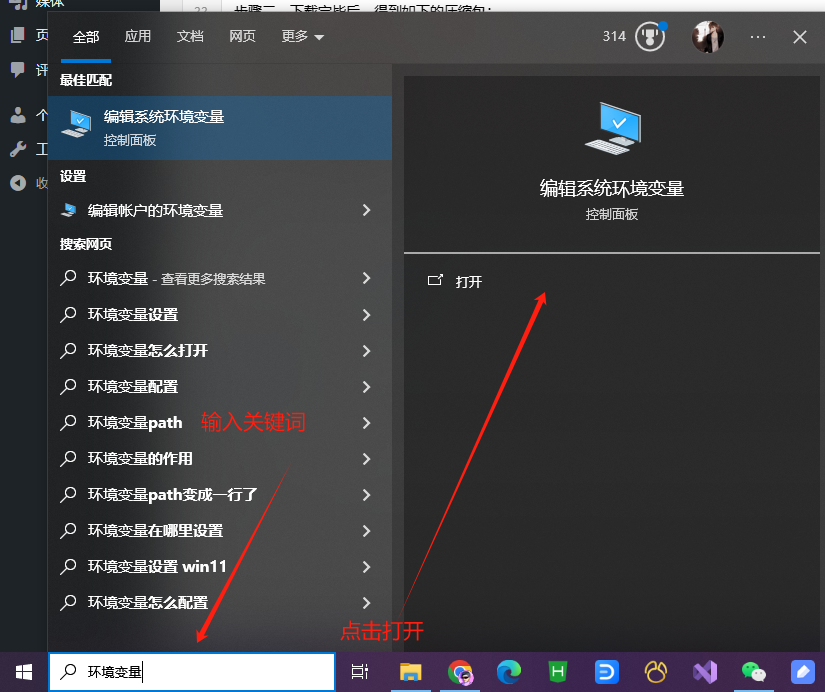825x692 pixels.
Task: Open best match 编辑系统环境变量
Action: [220, 128]
